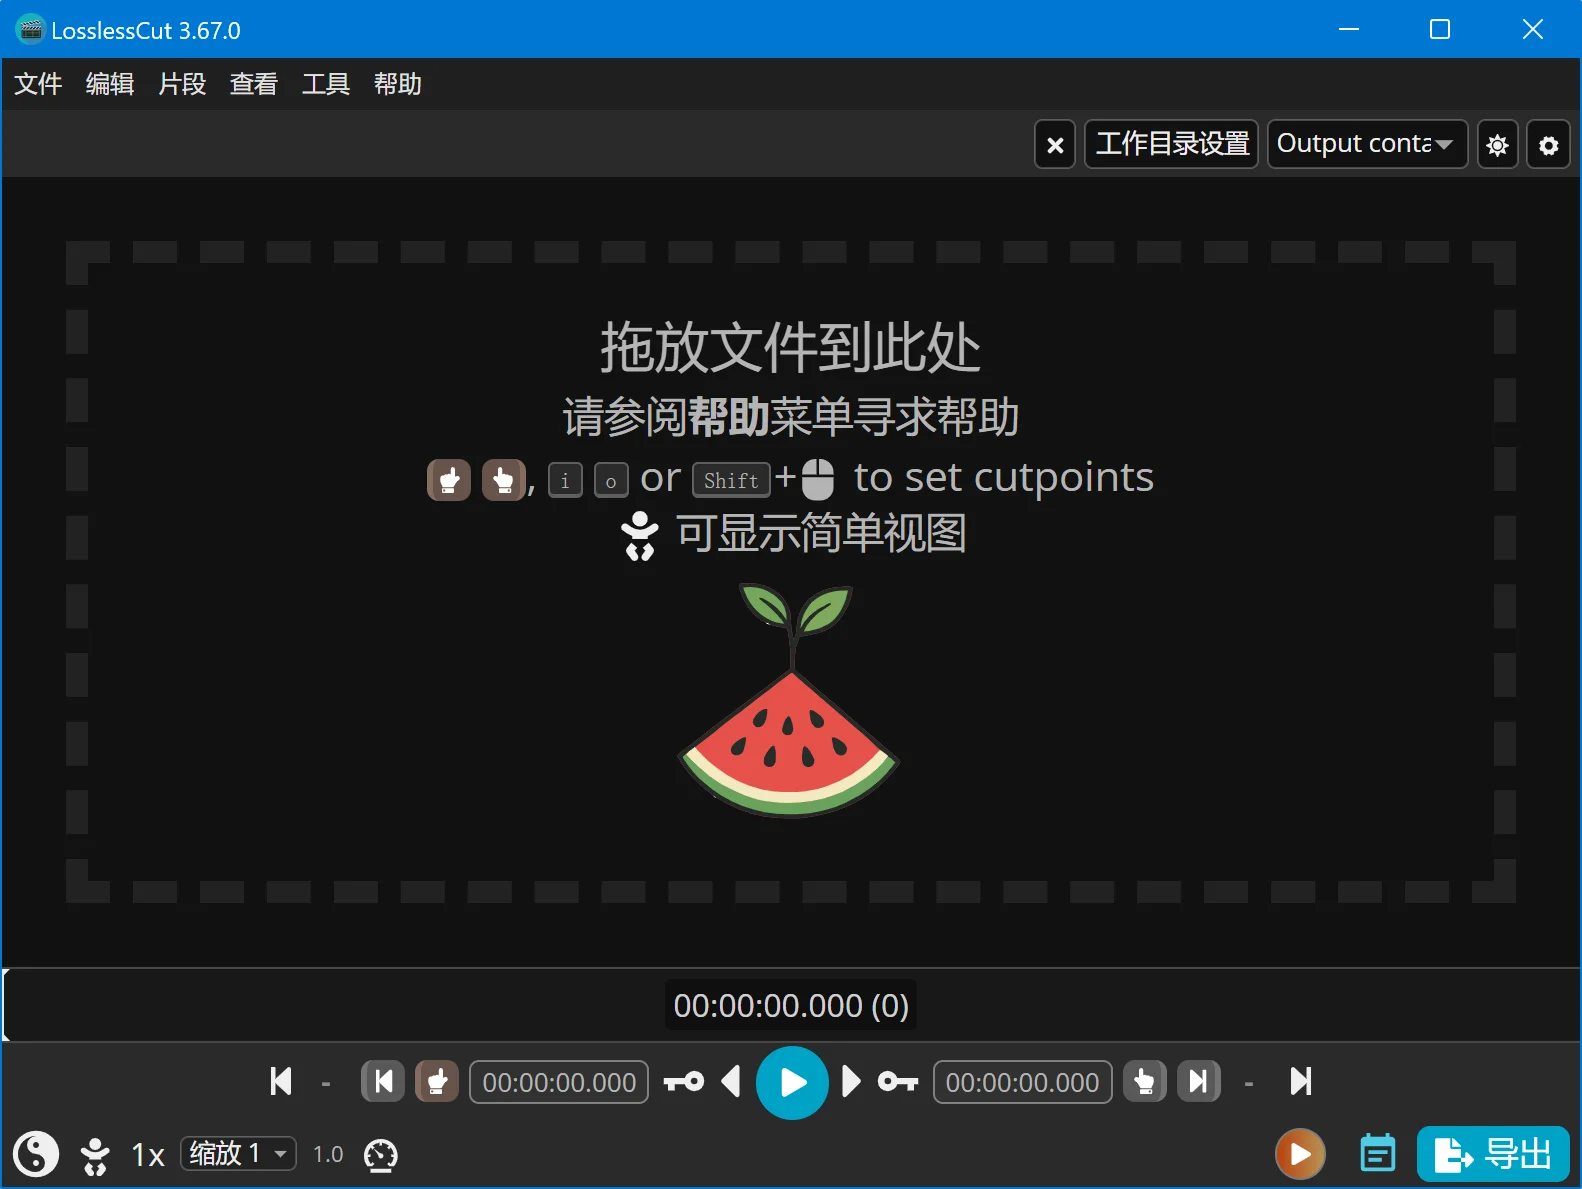Open settings gear icon in top toolbar
1582x1189 pixels.
[x=1548, y=145]
